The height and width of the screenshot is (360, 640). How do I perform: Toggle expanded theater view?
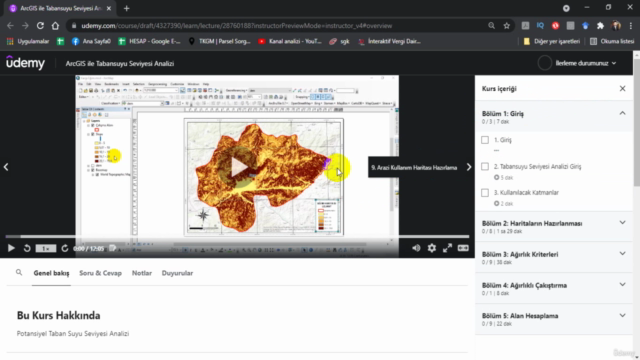click(463, 248)
